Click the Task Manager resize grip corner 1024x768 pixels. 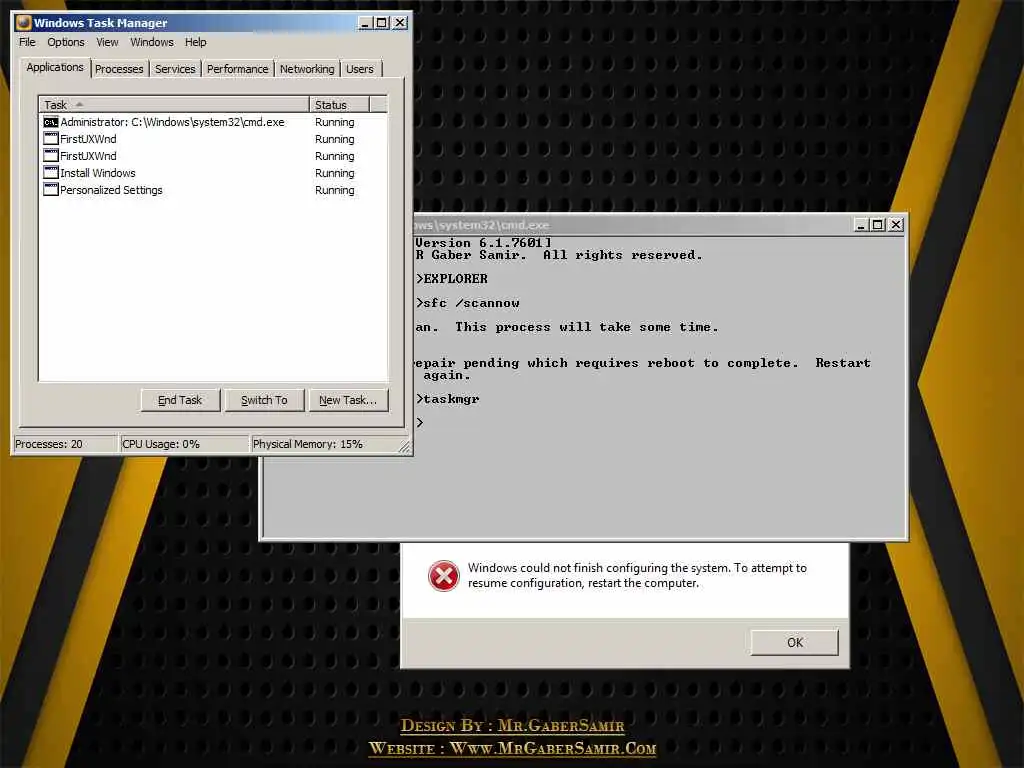click(x=405, y=447)
